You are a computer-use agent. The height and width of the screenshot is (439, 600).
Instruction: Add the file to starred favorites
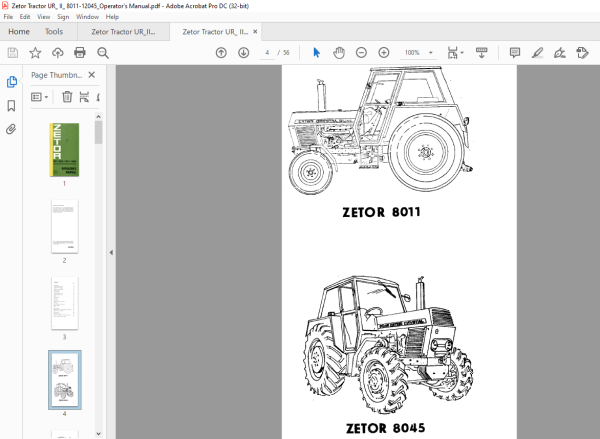(35, 52)
